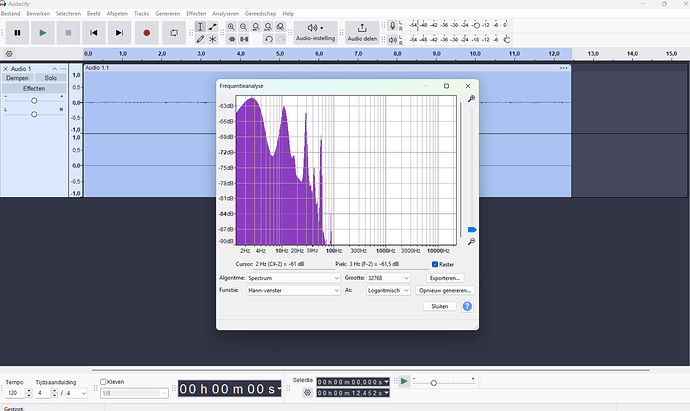
Task: Click the Tempo 120 input field
Action: pyautogui.click(x=15, y=393)
